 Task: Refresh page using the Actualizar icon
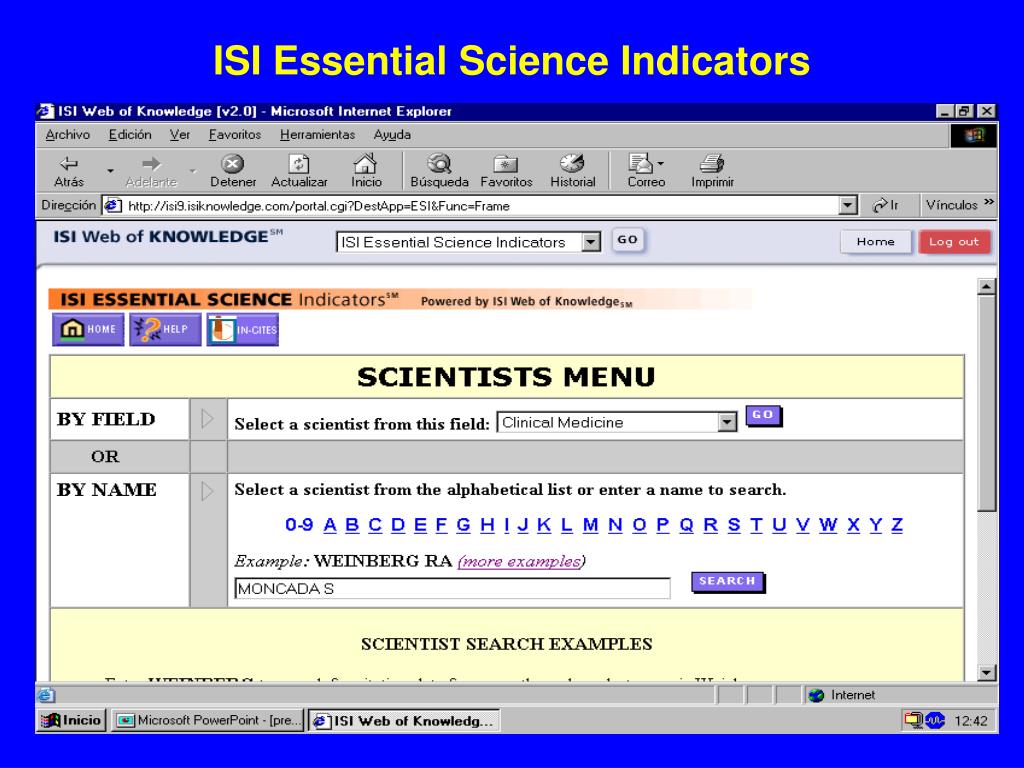click(298, 163)
